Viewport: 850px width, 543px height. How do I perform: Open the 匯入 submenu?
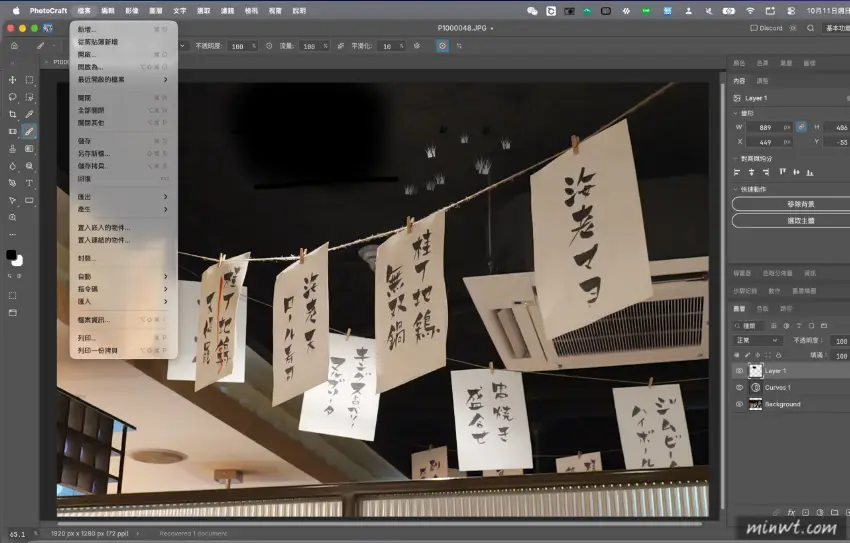point(123,301)
